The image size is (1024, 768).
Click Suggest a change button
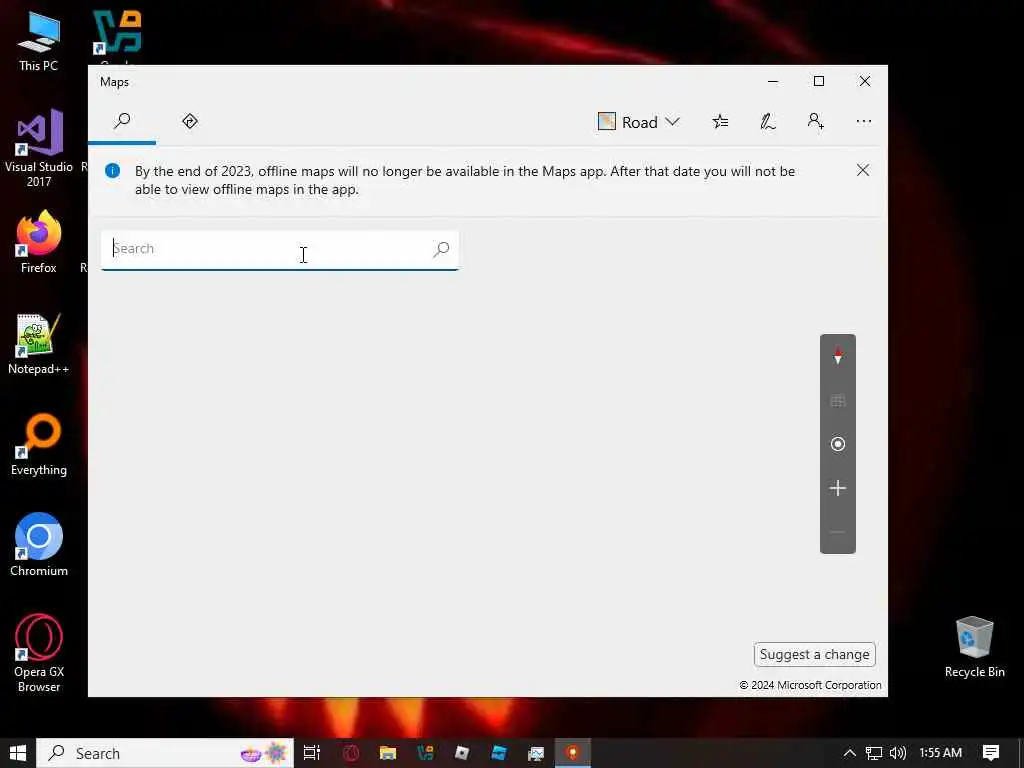(814, 654)
